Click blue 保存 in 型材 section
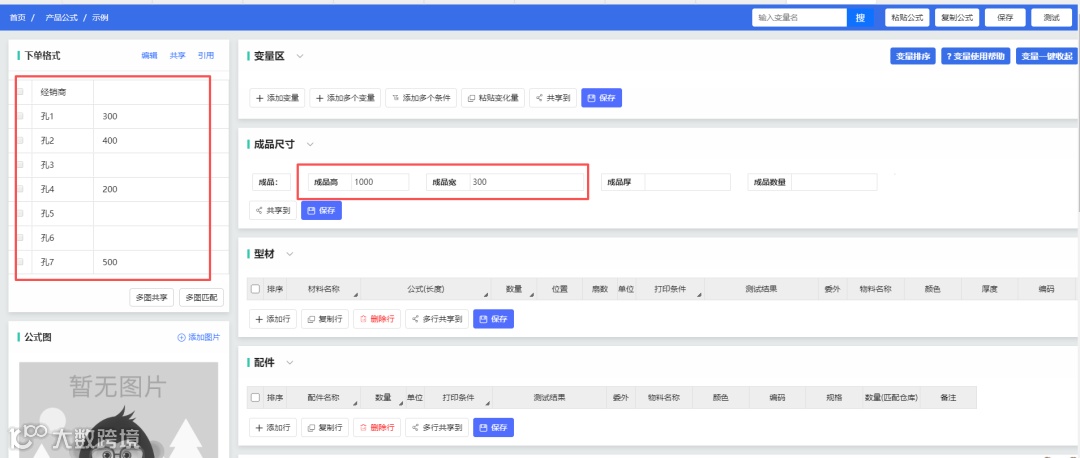 [493, 319]
